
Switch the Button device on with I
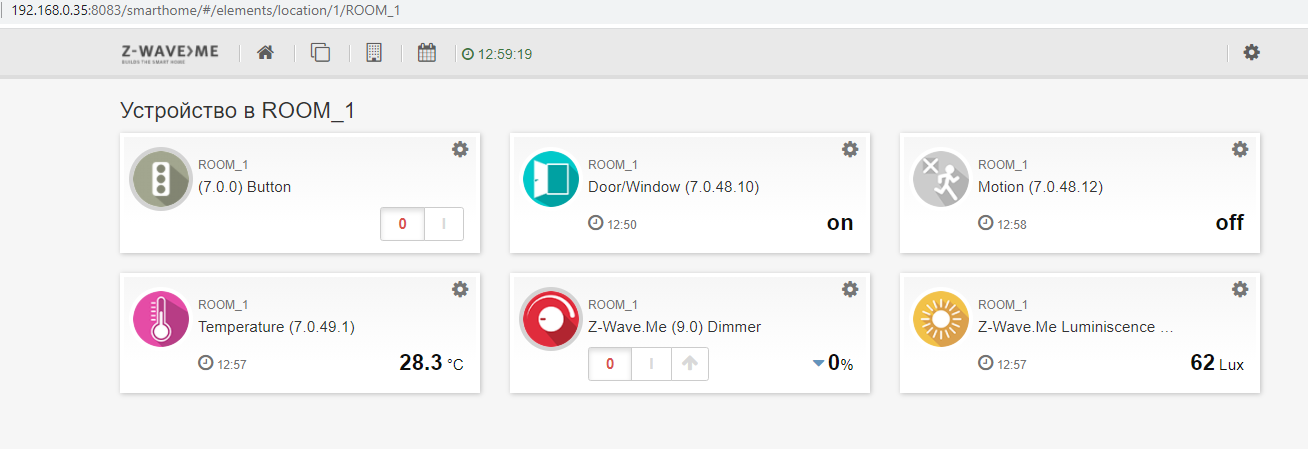pyautogui.click(x=443, y=224)
